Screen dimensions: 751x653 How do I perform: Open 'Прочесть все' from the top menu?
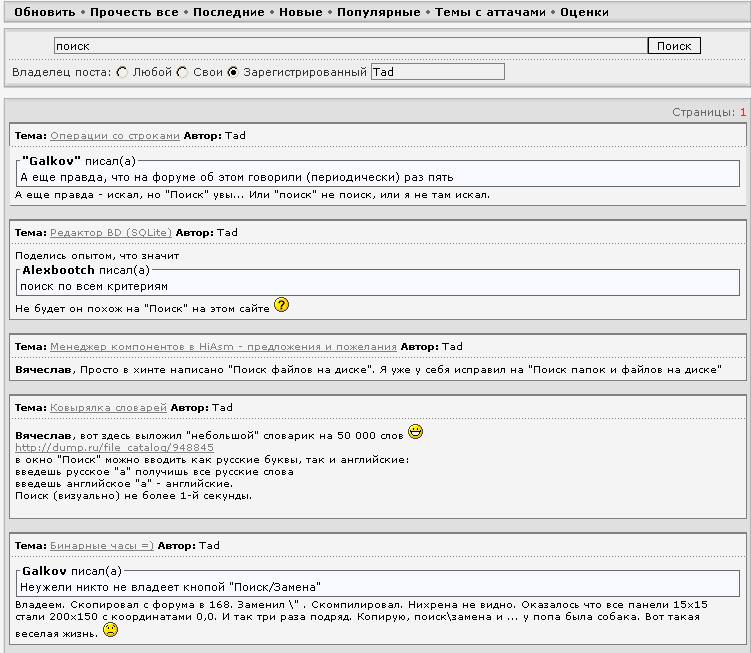point(133,12)
